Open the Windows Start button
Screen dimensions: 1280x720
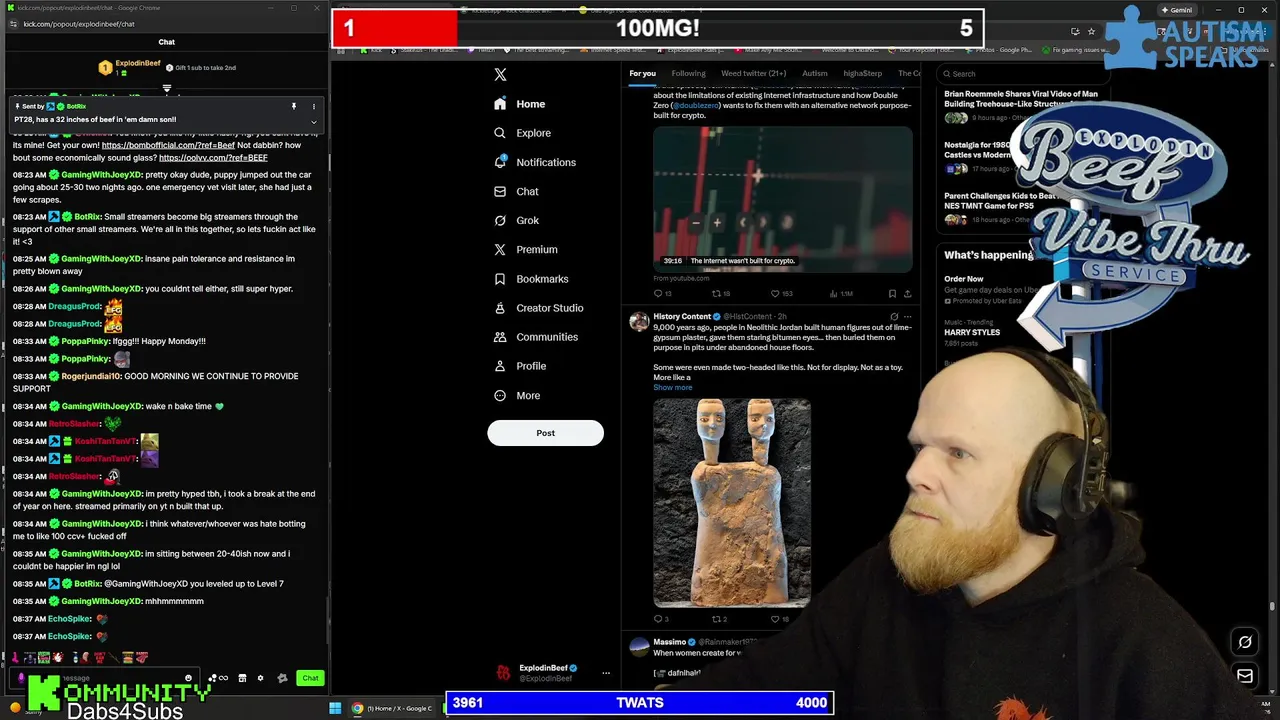click(335, 708)
